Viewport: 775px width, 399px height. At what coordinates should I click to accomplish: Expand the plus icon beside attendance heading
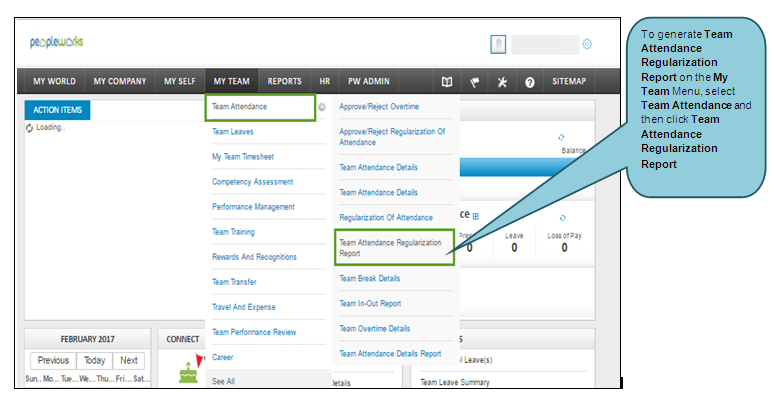475,216
